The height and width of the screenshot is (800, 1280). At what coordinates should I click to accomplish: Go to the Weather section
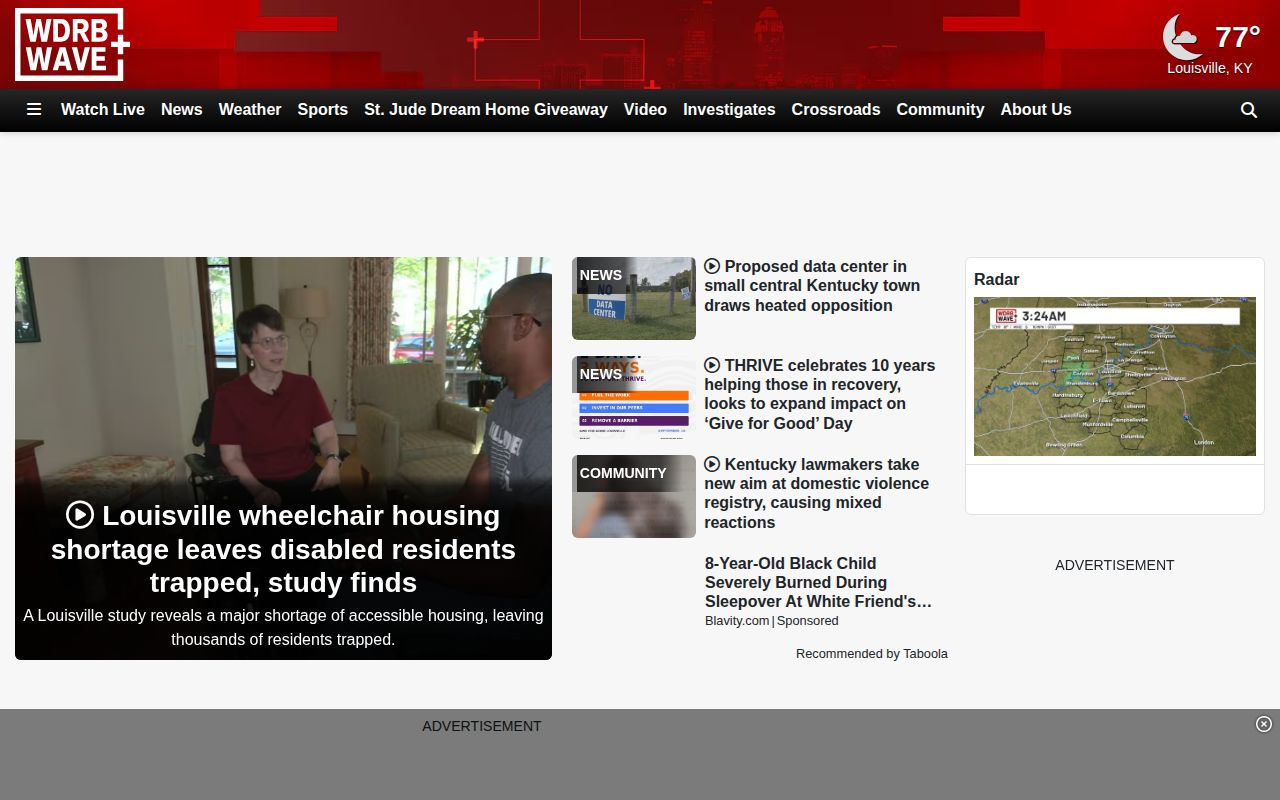coord(250,110)
